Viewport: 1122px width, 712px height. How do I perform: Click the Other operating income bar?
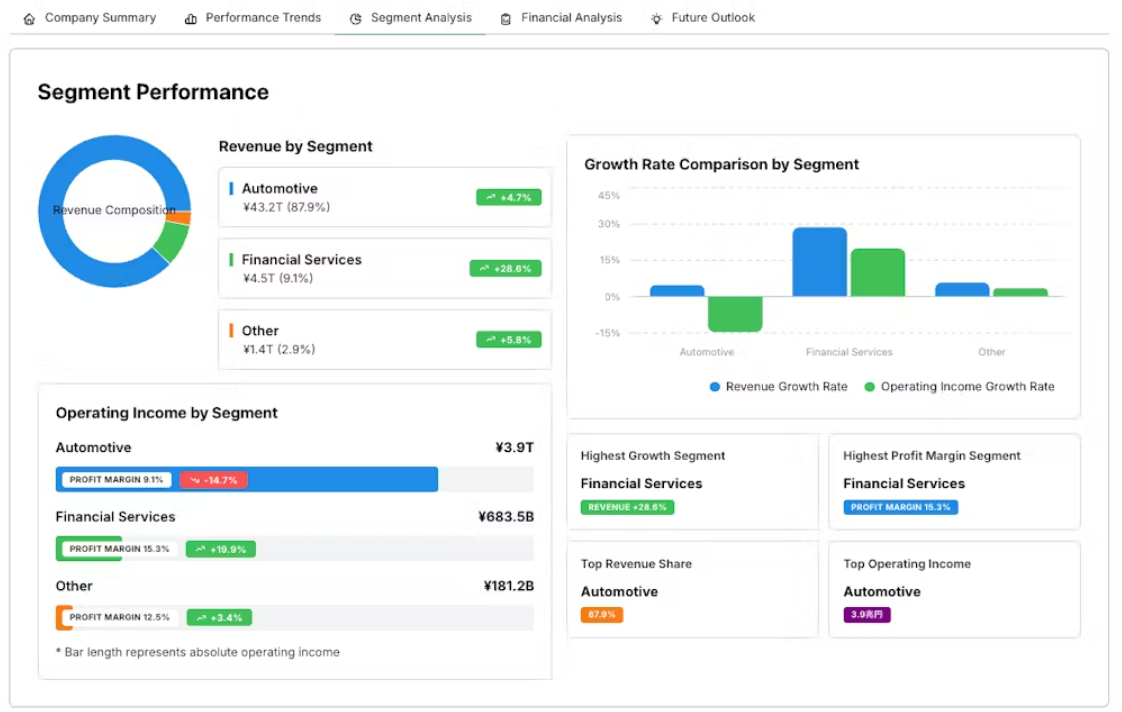[x=294, y=618]
